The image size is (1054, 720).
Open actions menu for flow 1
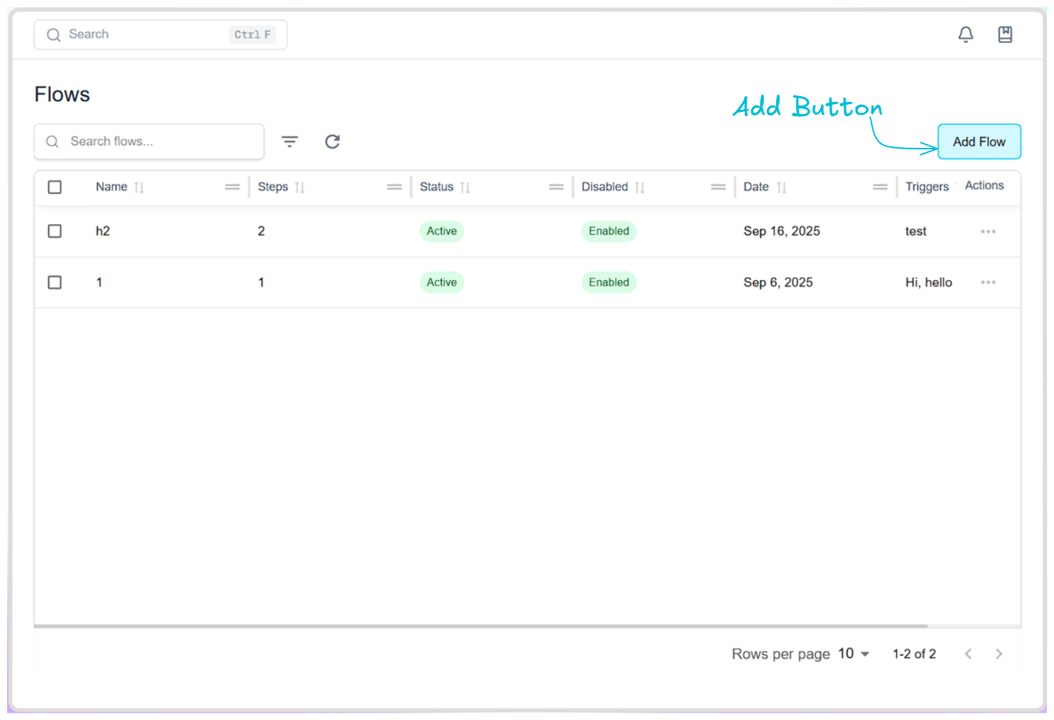tap(988, 282)
